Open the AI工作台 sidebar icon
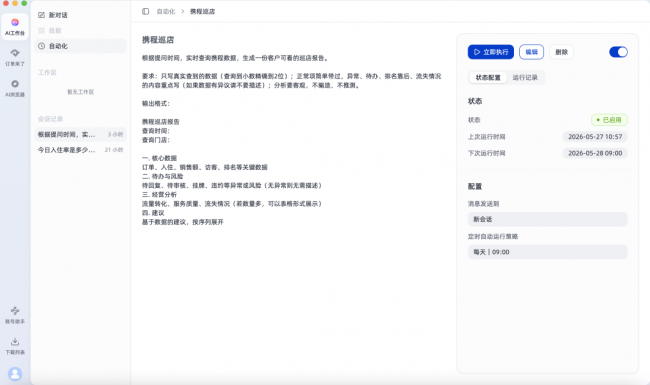 (15, 27)
